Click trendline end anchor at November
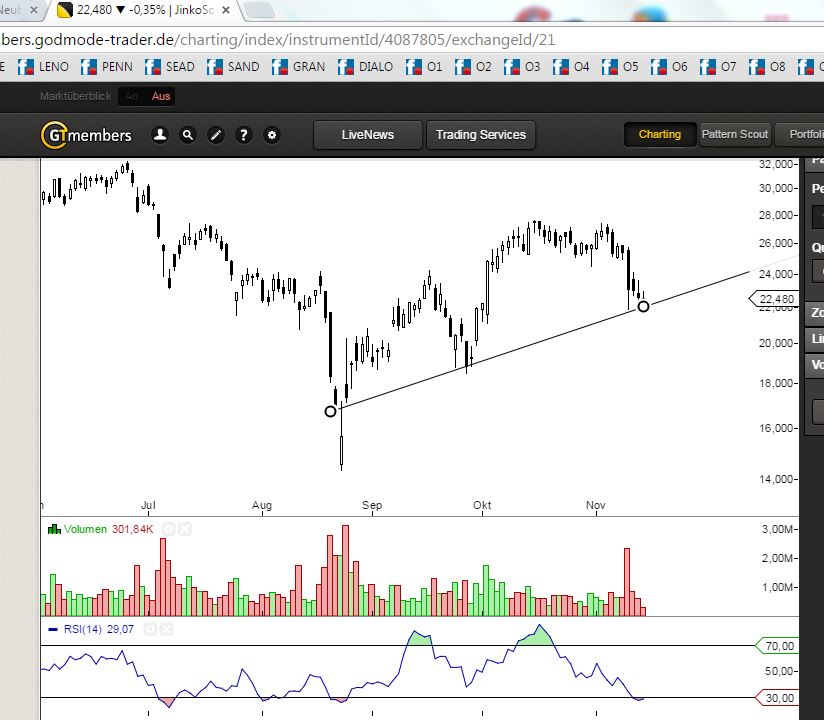 pos(643,306)
